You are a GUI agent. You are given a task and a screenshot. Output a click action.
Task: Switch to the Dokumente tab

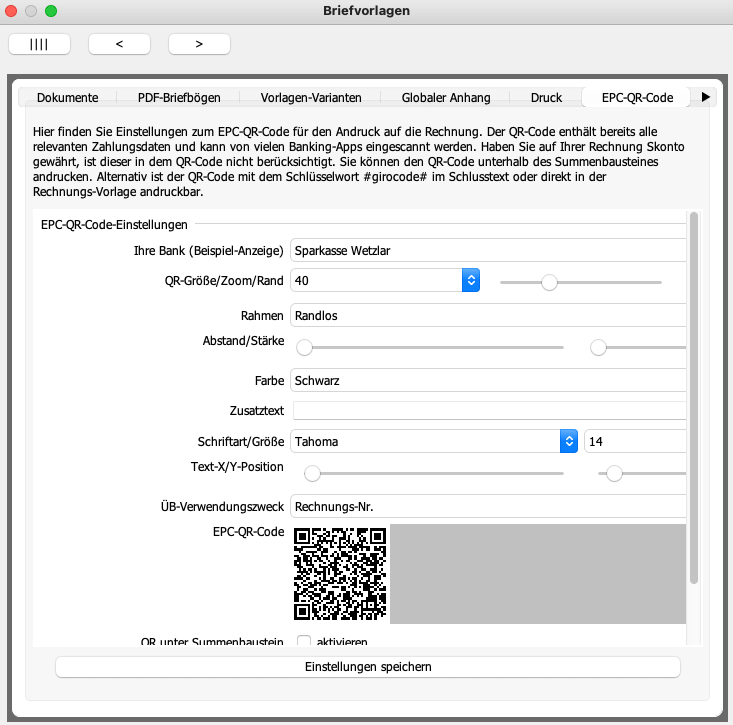tap(67, 97)
